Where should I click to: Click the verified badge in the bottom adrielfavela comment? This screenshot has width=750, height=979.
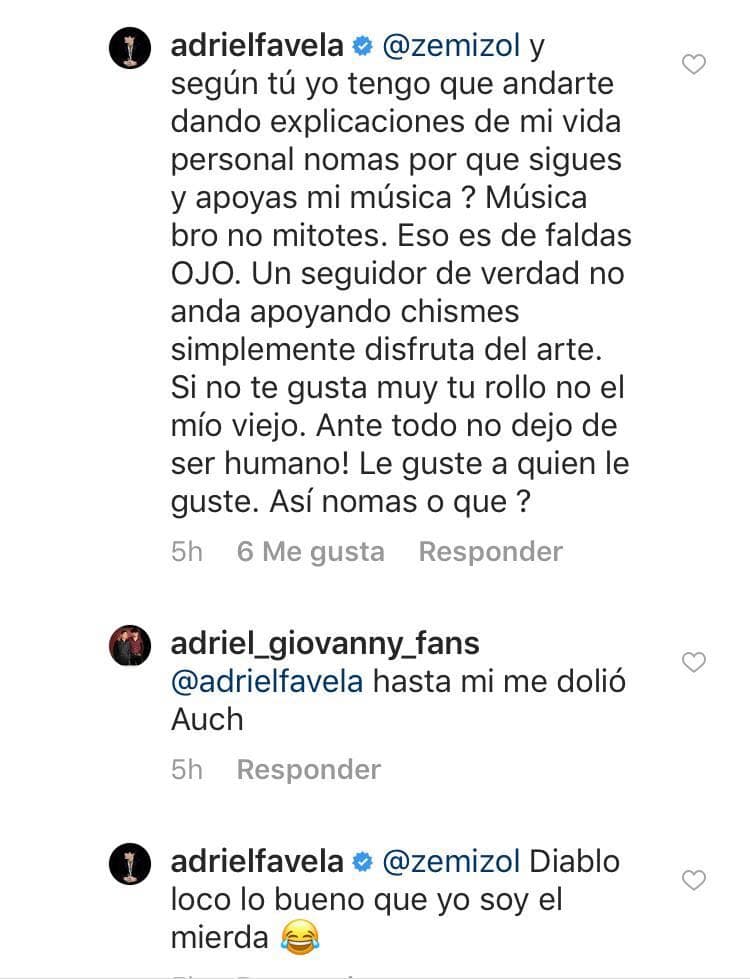[x=361, y=860]
